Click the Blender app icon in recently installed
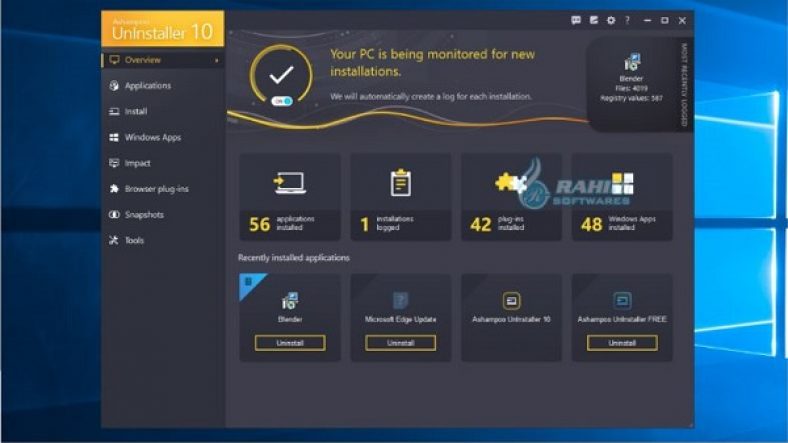Screen dimensions: 788x443 tap(290, 300)
